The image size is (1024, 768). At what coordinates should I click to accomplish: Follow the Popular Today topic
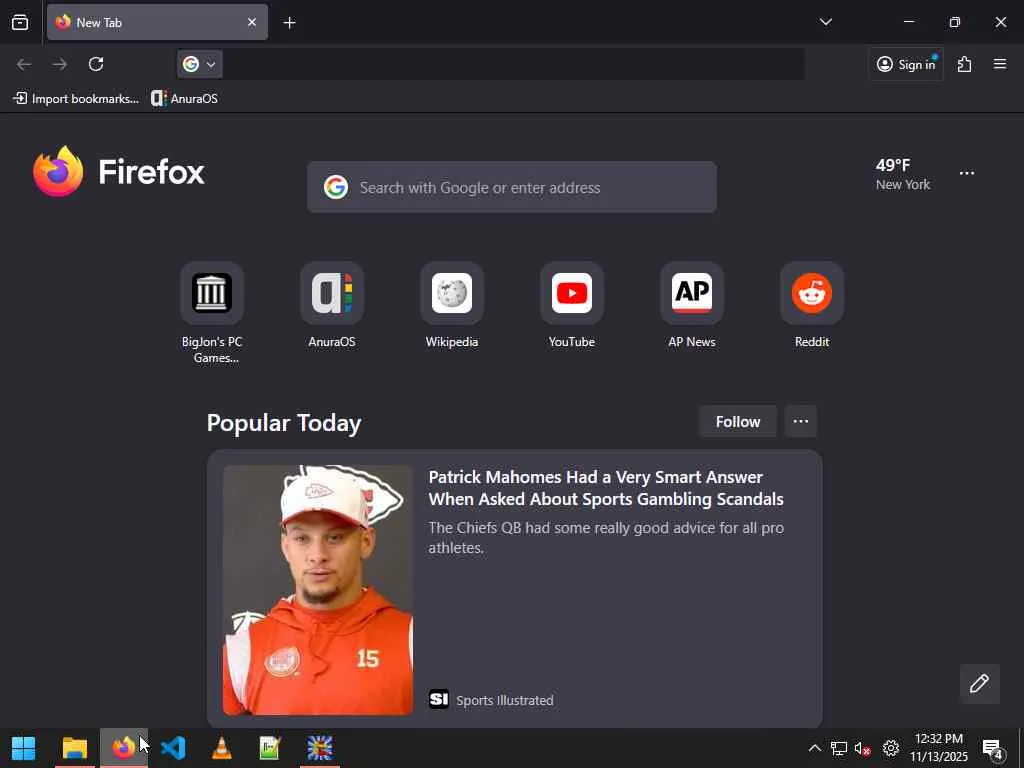737,422
